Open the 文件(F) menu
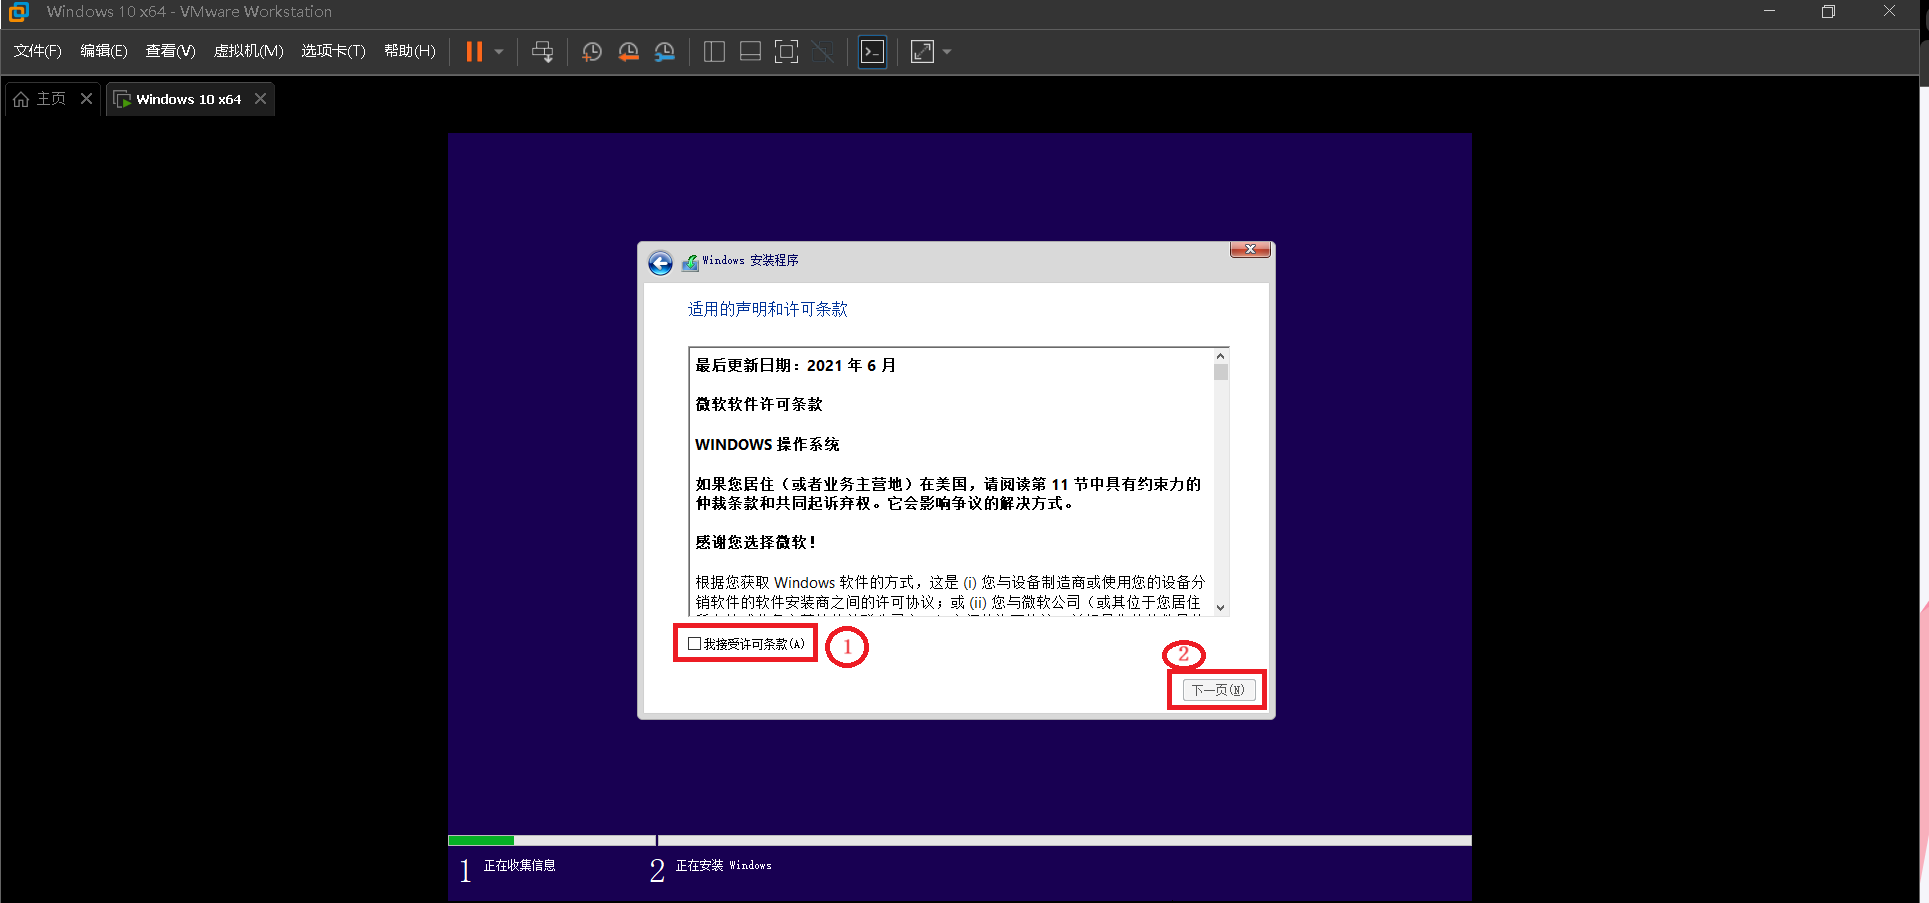This screenshot has width=1929, height=903. click(x=38, y=51)
